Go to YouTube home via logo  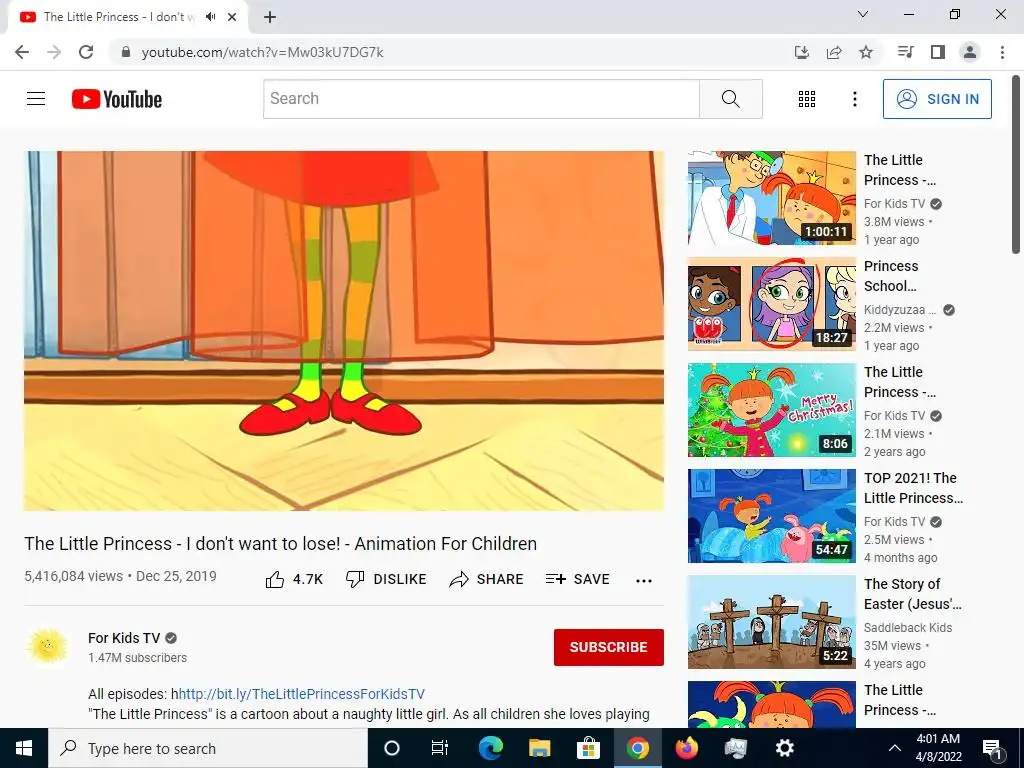tap(117, 99)
